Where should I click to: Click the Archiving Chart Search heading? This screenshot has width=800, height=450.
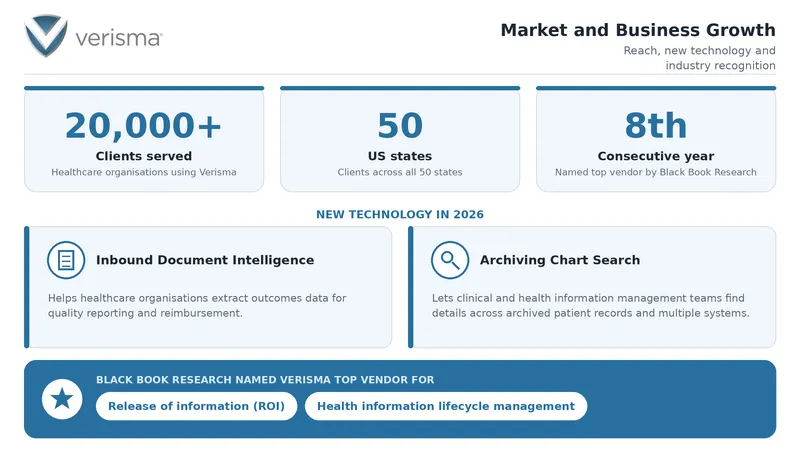pos(560,260)
